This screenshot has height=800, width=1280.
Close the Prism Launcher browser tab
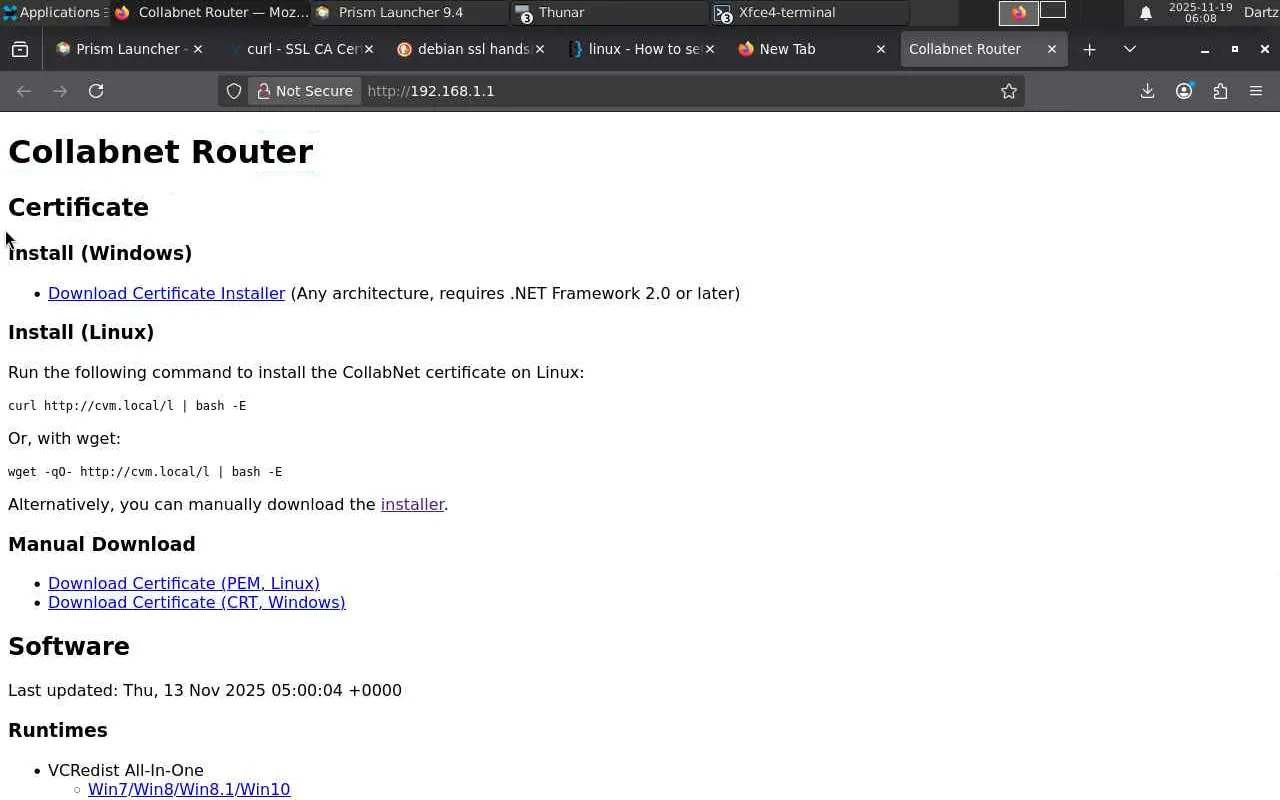pyautogui.click(x=198, y=49)
